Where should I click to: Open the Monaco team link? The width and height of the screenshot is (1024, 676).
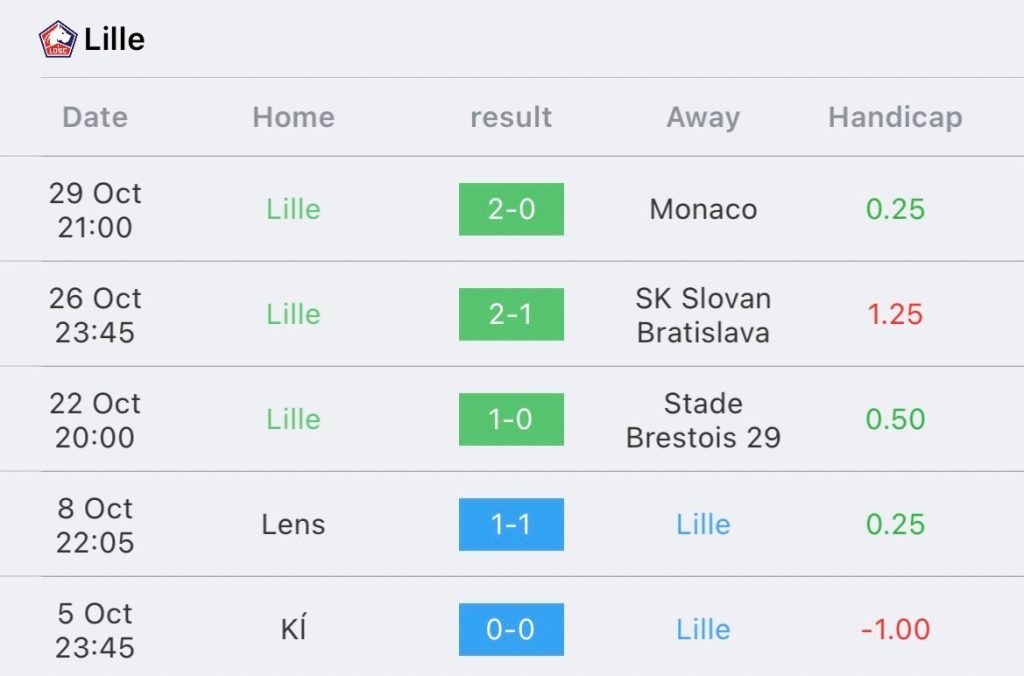703,210
